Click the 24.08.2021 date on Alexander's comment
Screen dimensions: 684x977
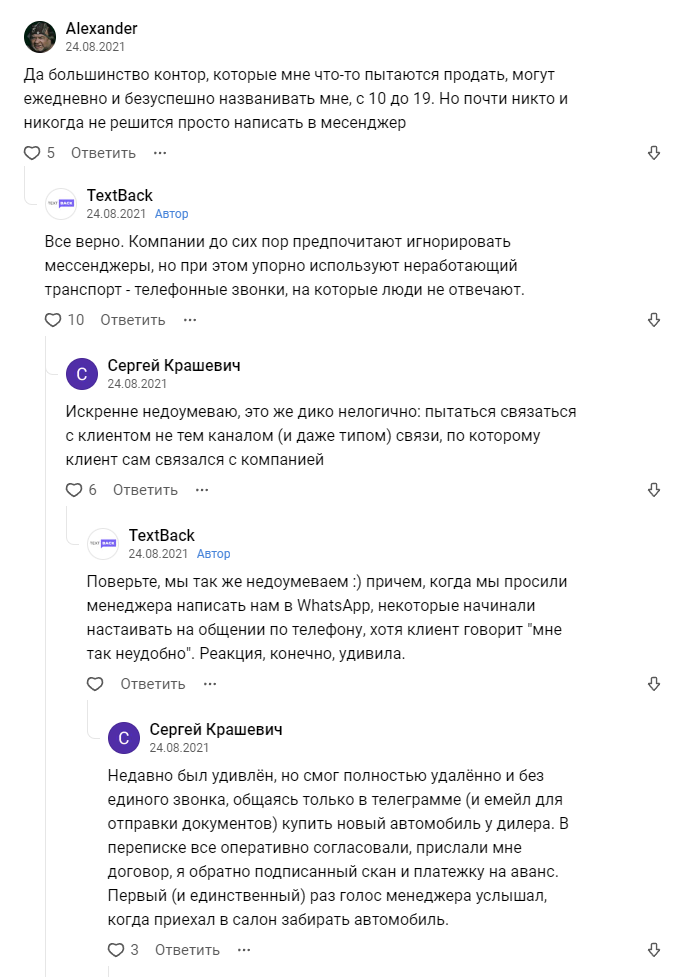pyautogui.click(x=95, y=46)
